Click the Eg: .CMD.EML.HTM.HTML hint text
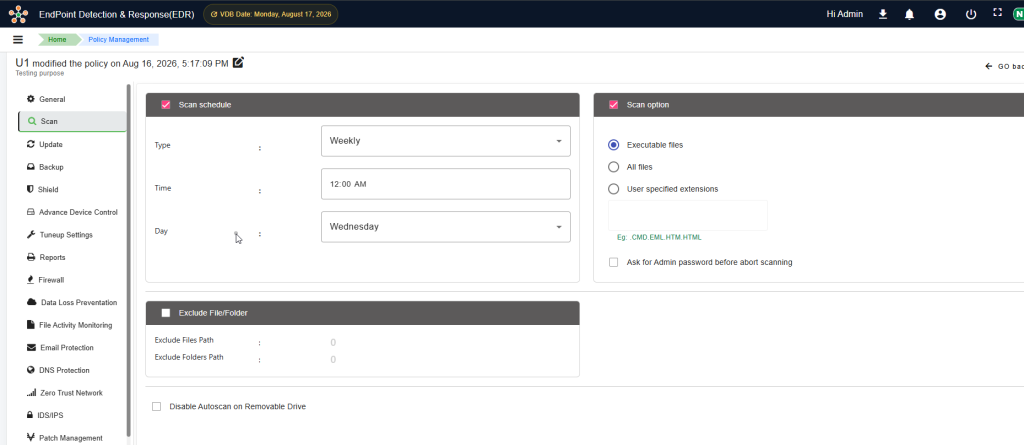The image size is (1024, 445). (659, 237)
